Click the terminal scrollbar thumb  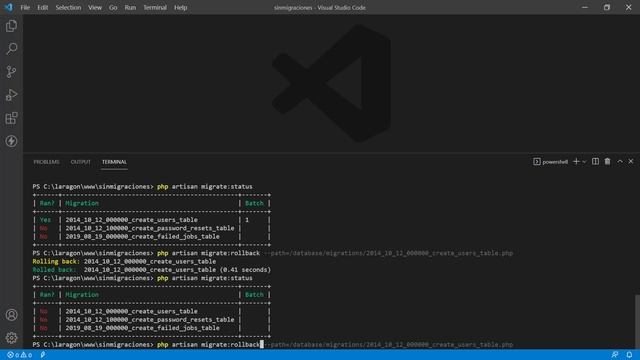tap(637, 321)
